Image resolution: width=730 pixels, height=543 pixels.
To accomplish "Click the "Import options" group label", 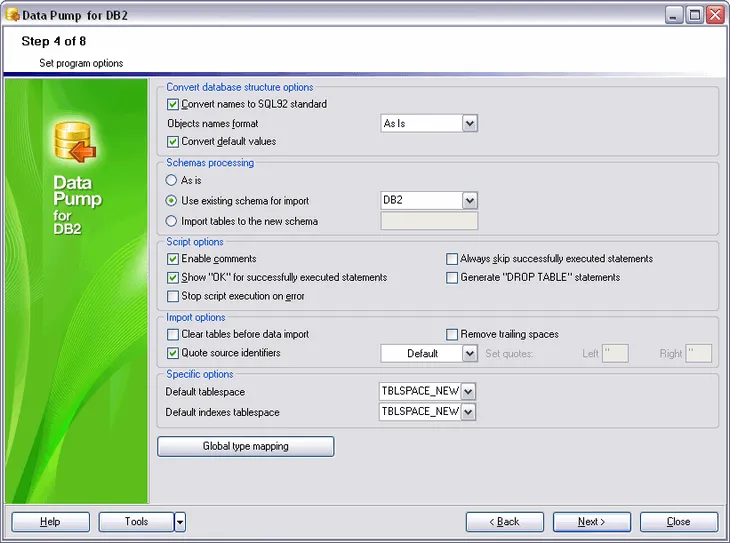I will tap(196, 317).
